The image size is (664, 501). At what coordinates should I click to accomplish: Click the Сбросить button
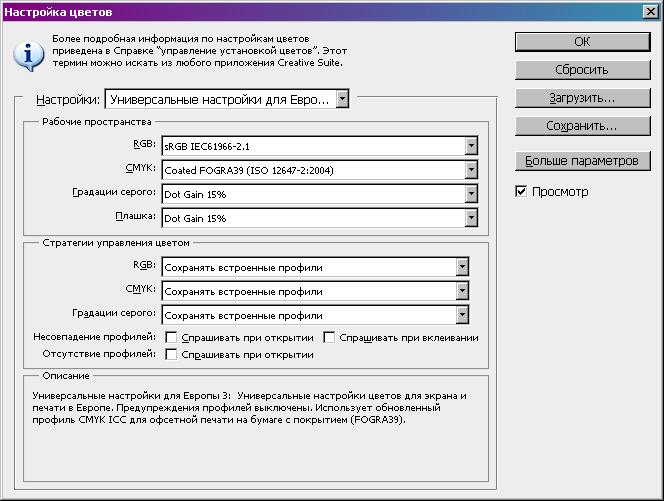click(x=582, y=70)
